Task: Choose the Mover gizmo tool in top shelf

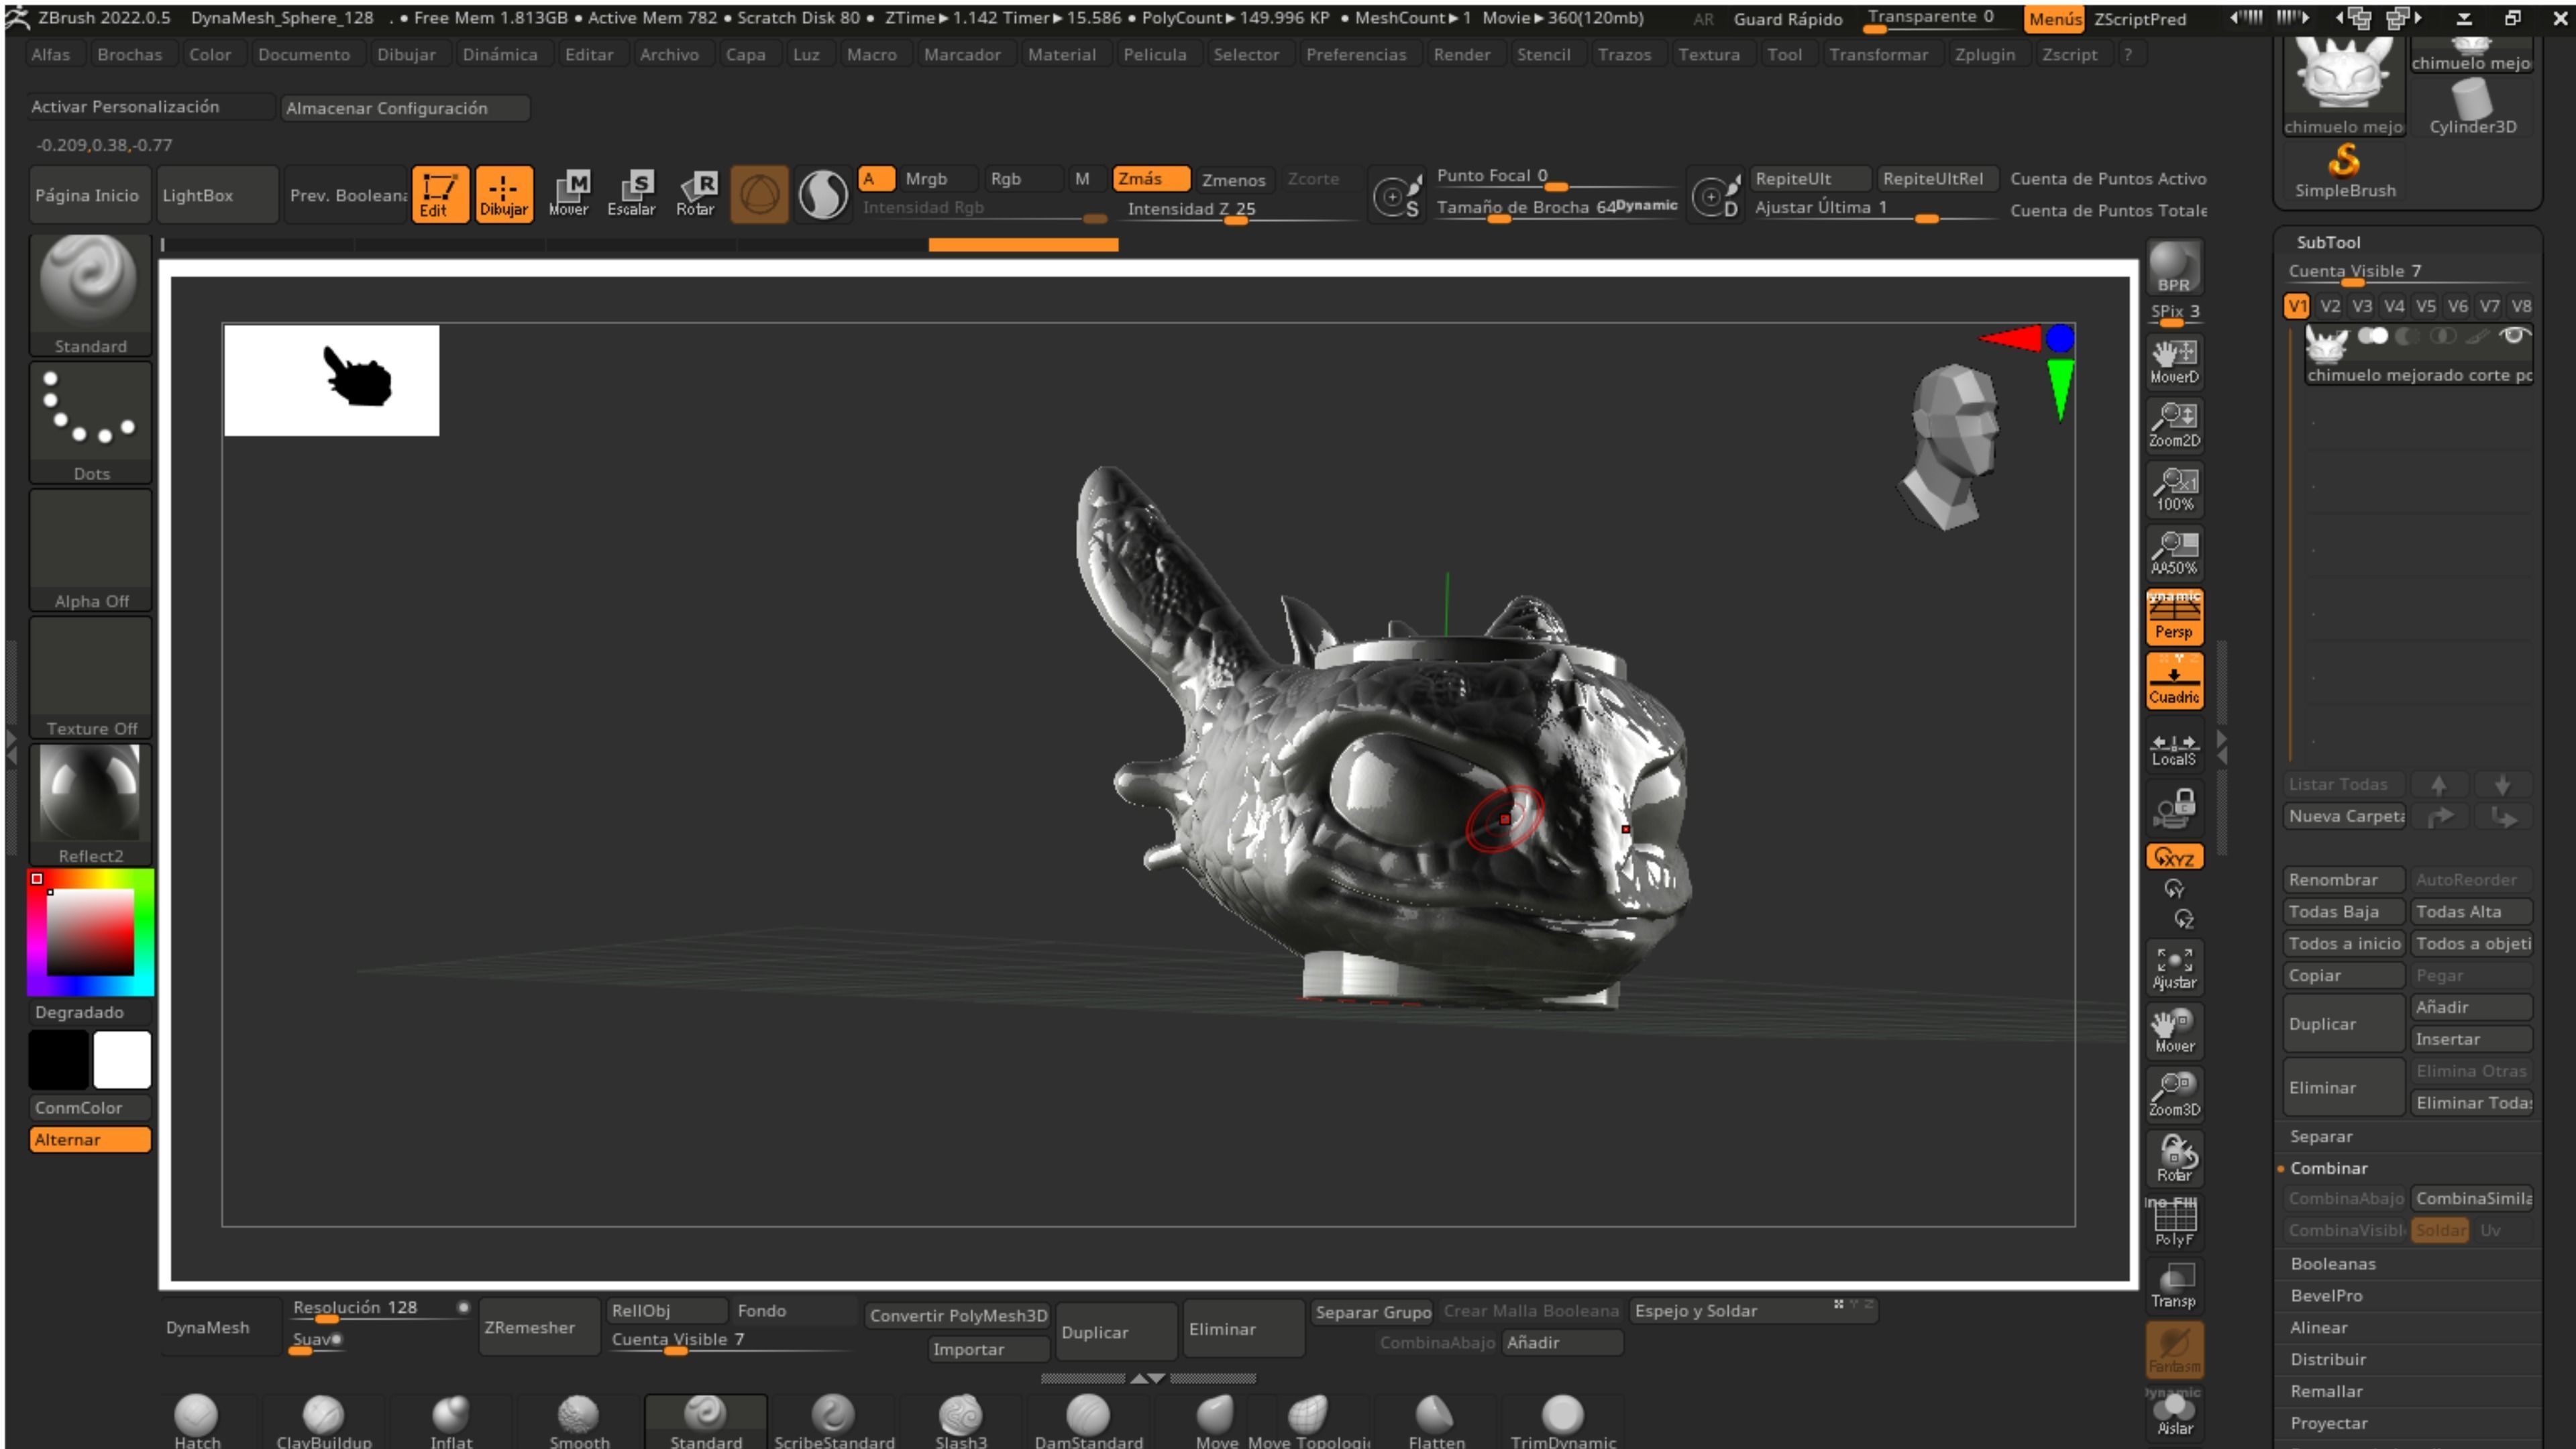Action: point(569,194)
